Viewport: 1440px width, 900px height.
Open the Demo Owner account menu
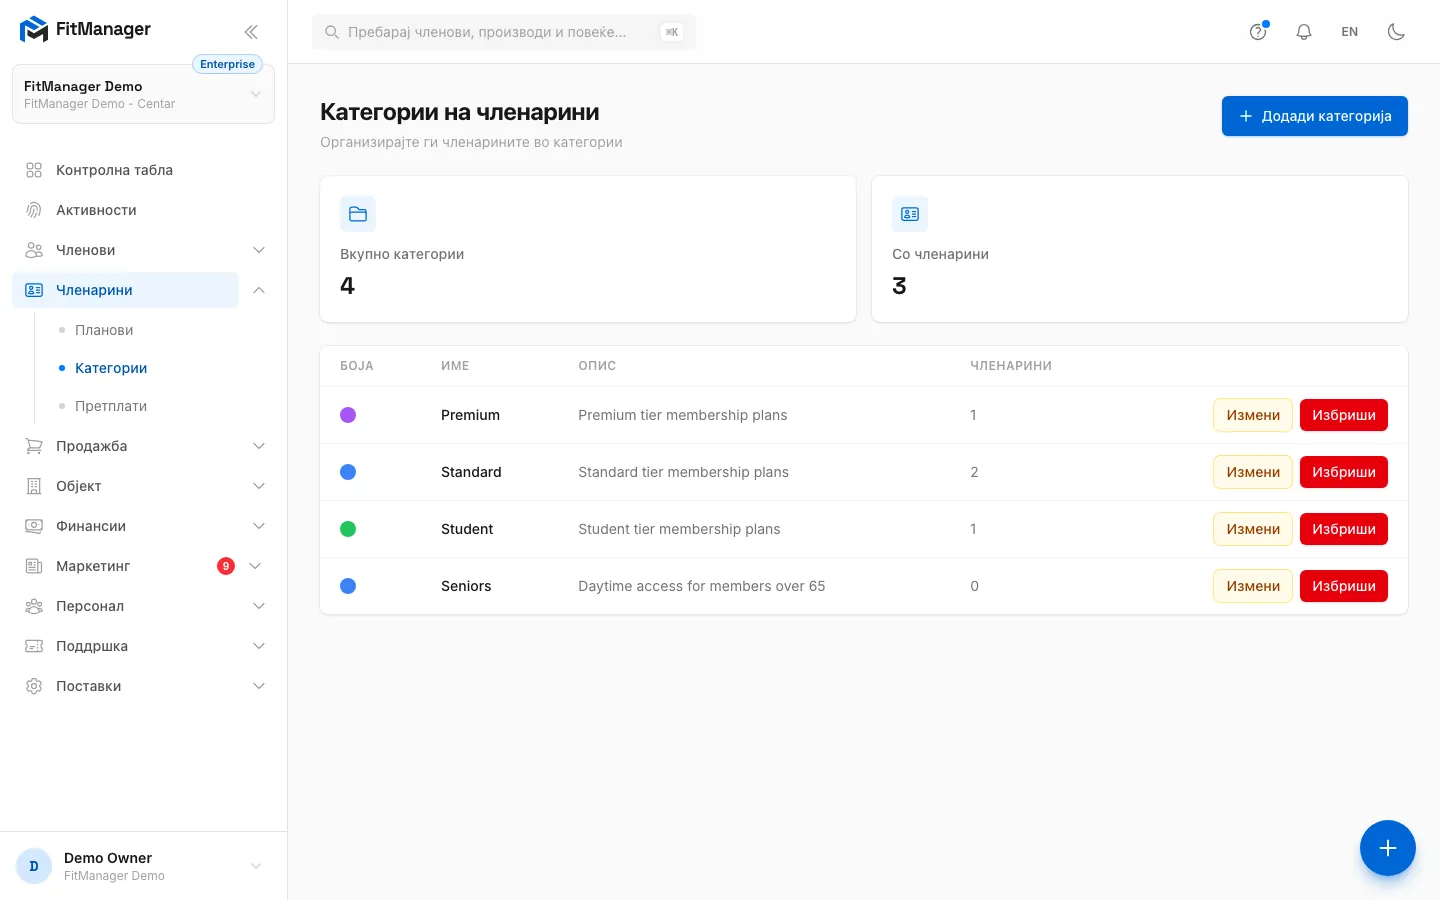click(x=143, y=866)
